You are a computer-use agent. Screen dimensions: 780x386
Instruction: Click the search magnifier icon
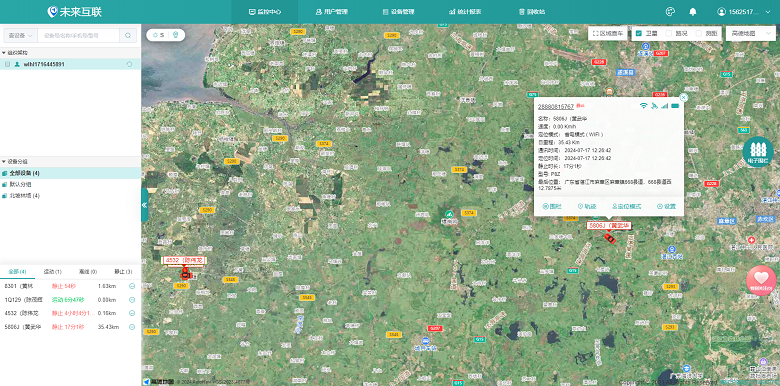(x=128, y=35)
